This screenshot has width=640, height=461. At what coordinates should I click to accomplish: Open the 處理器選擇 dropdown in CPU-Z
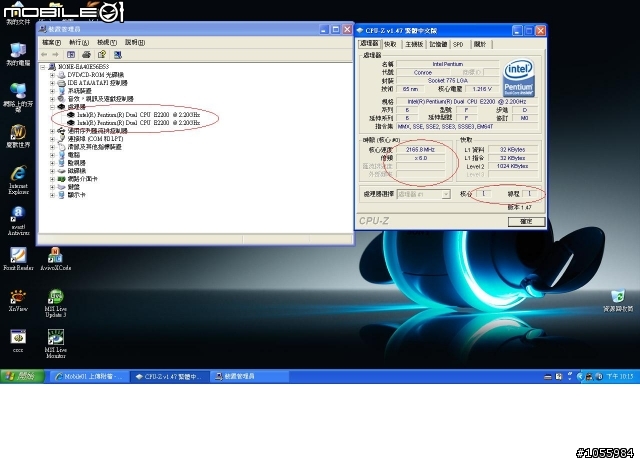[423, 194]
